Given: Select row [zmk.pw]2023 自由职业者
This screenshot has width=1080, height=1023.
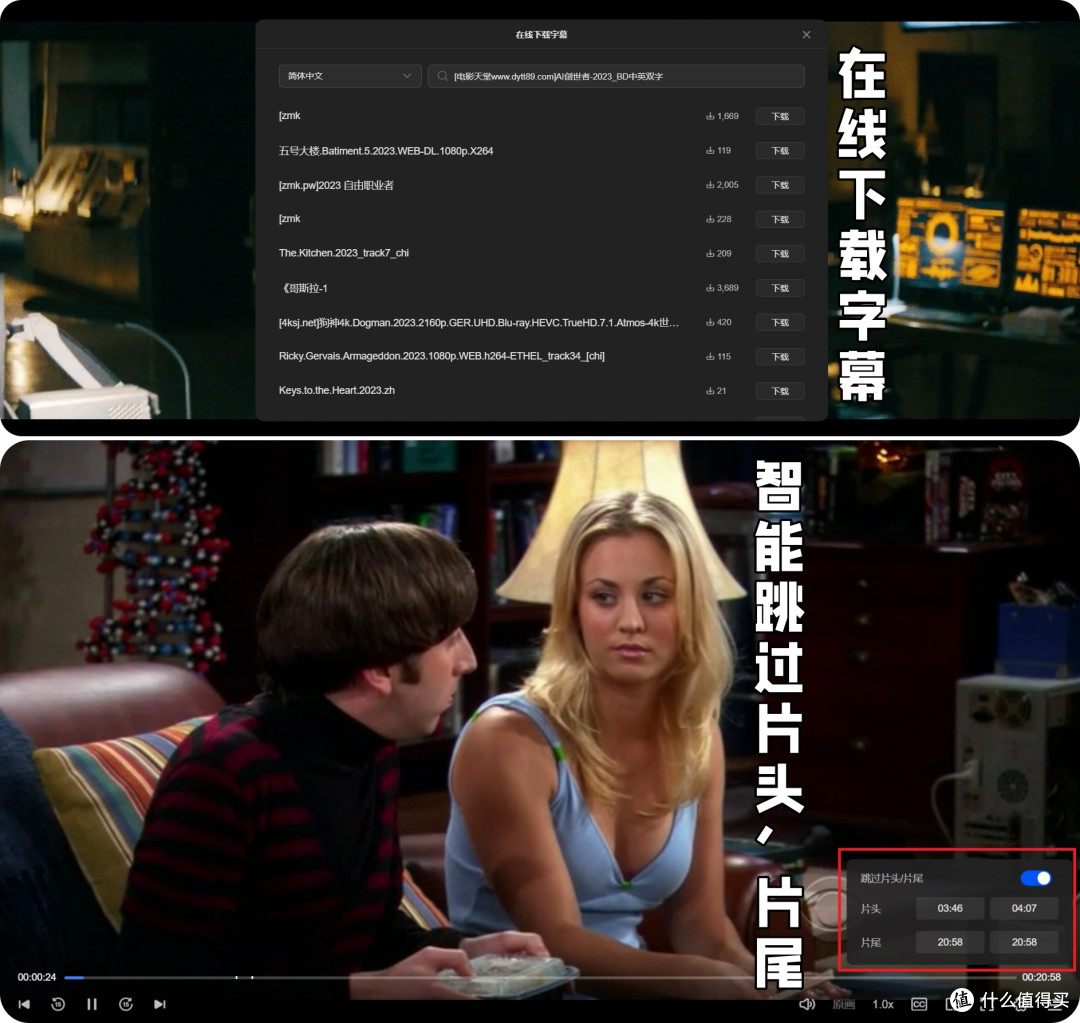Looking at the screenshot, I should click(x=541, y=185).
